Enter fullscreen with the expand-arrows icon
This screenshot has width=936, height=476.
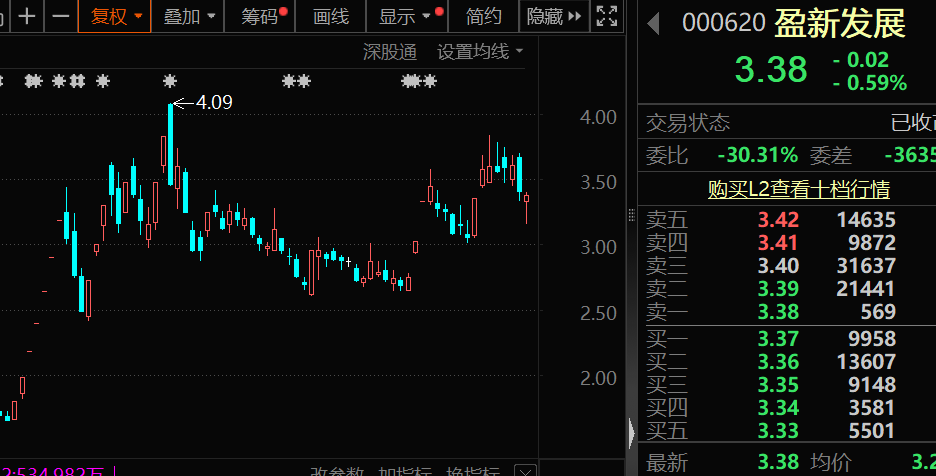[606, 16]
